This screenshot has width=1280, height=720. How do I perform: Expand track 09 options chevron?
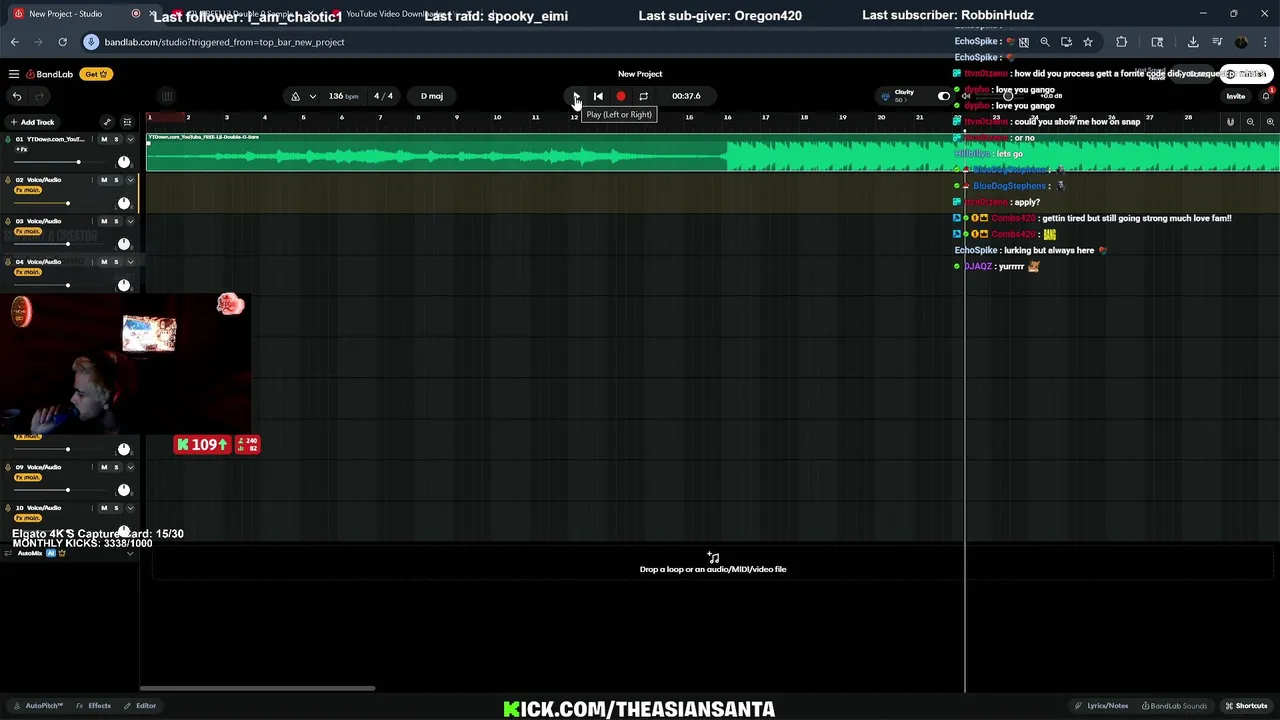(130, 467)
